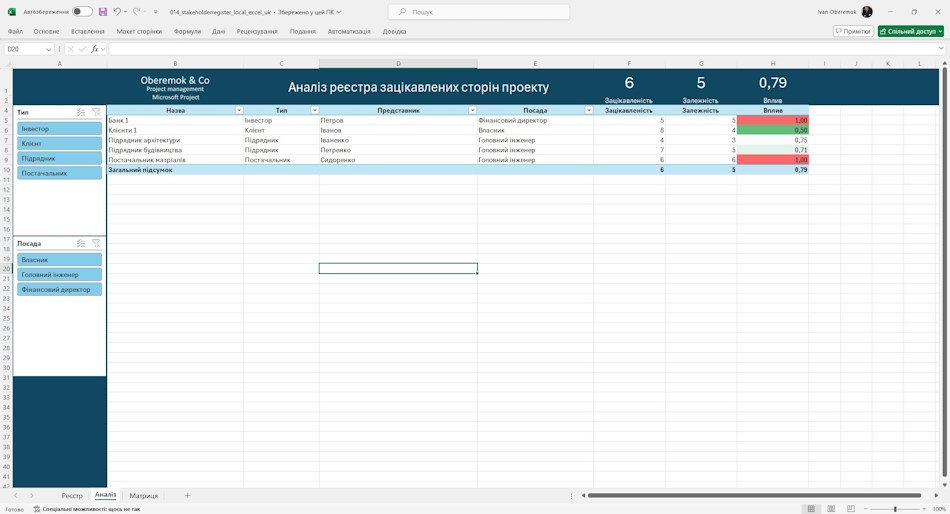Click the next sheet navigation arrow

click(x=32, y=496)
